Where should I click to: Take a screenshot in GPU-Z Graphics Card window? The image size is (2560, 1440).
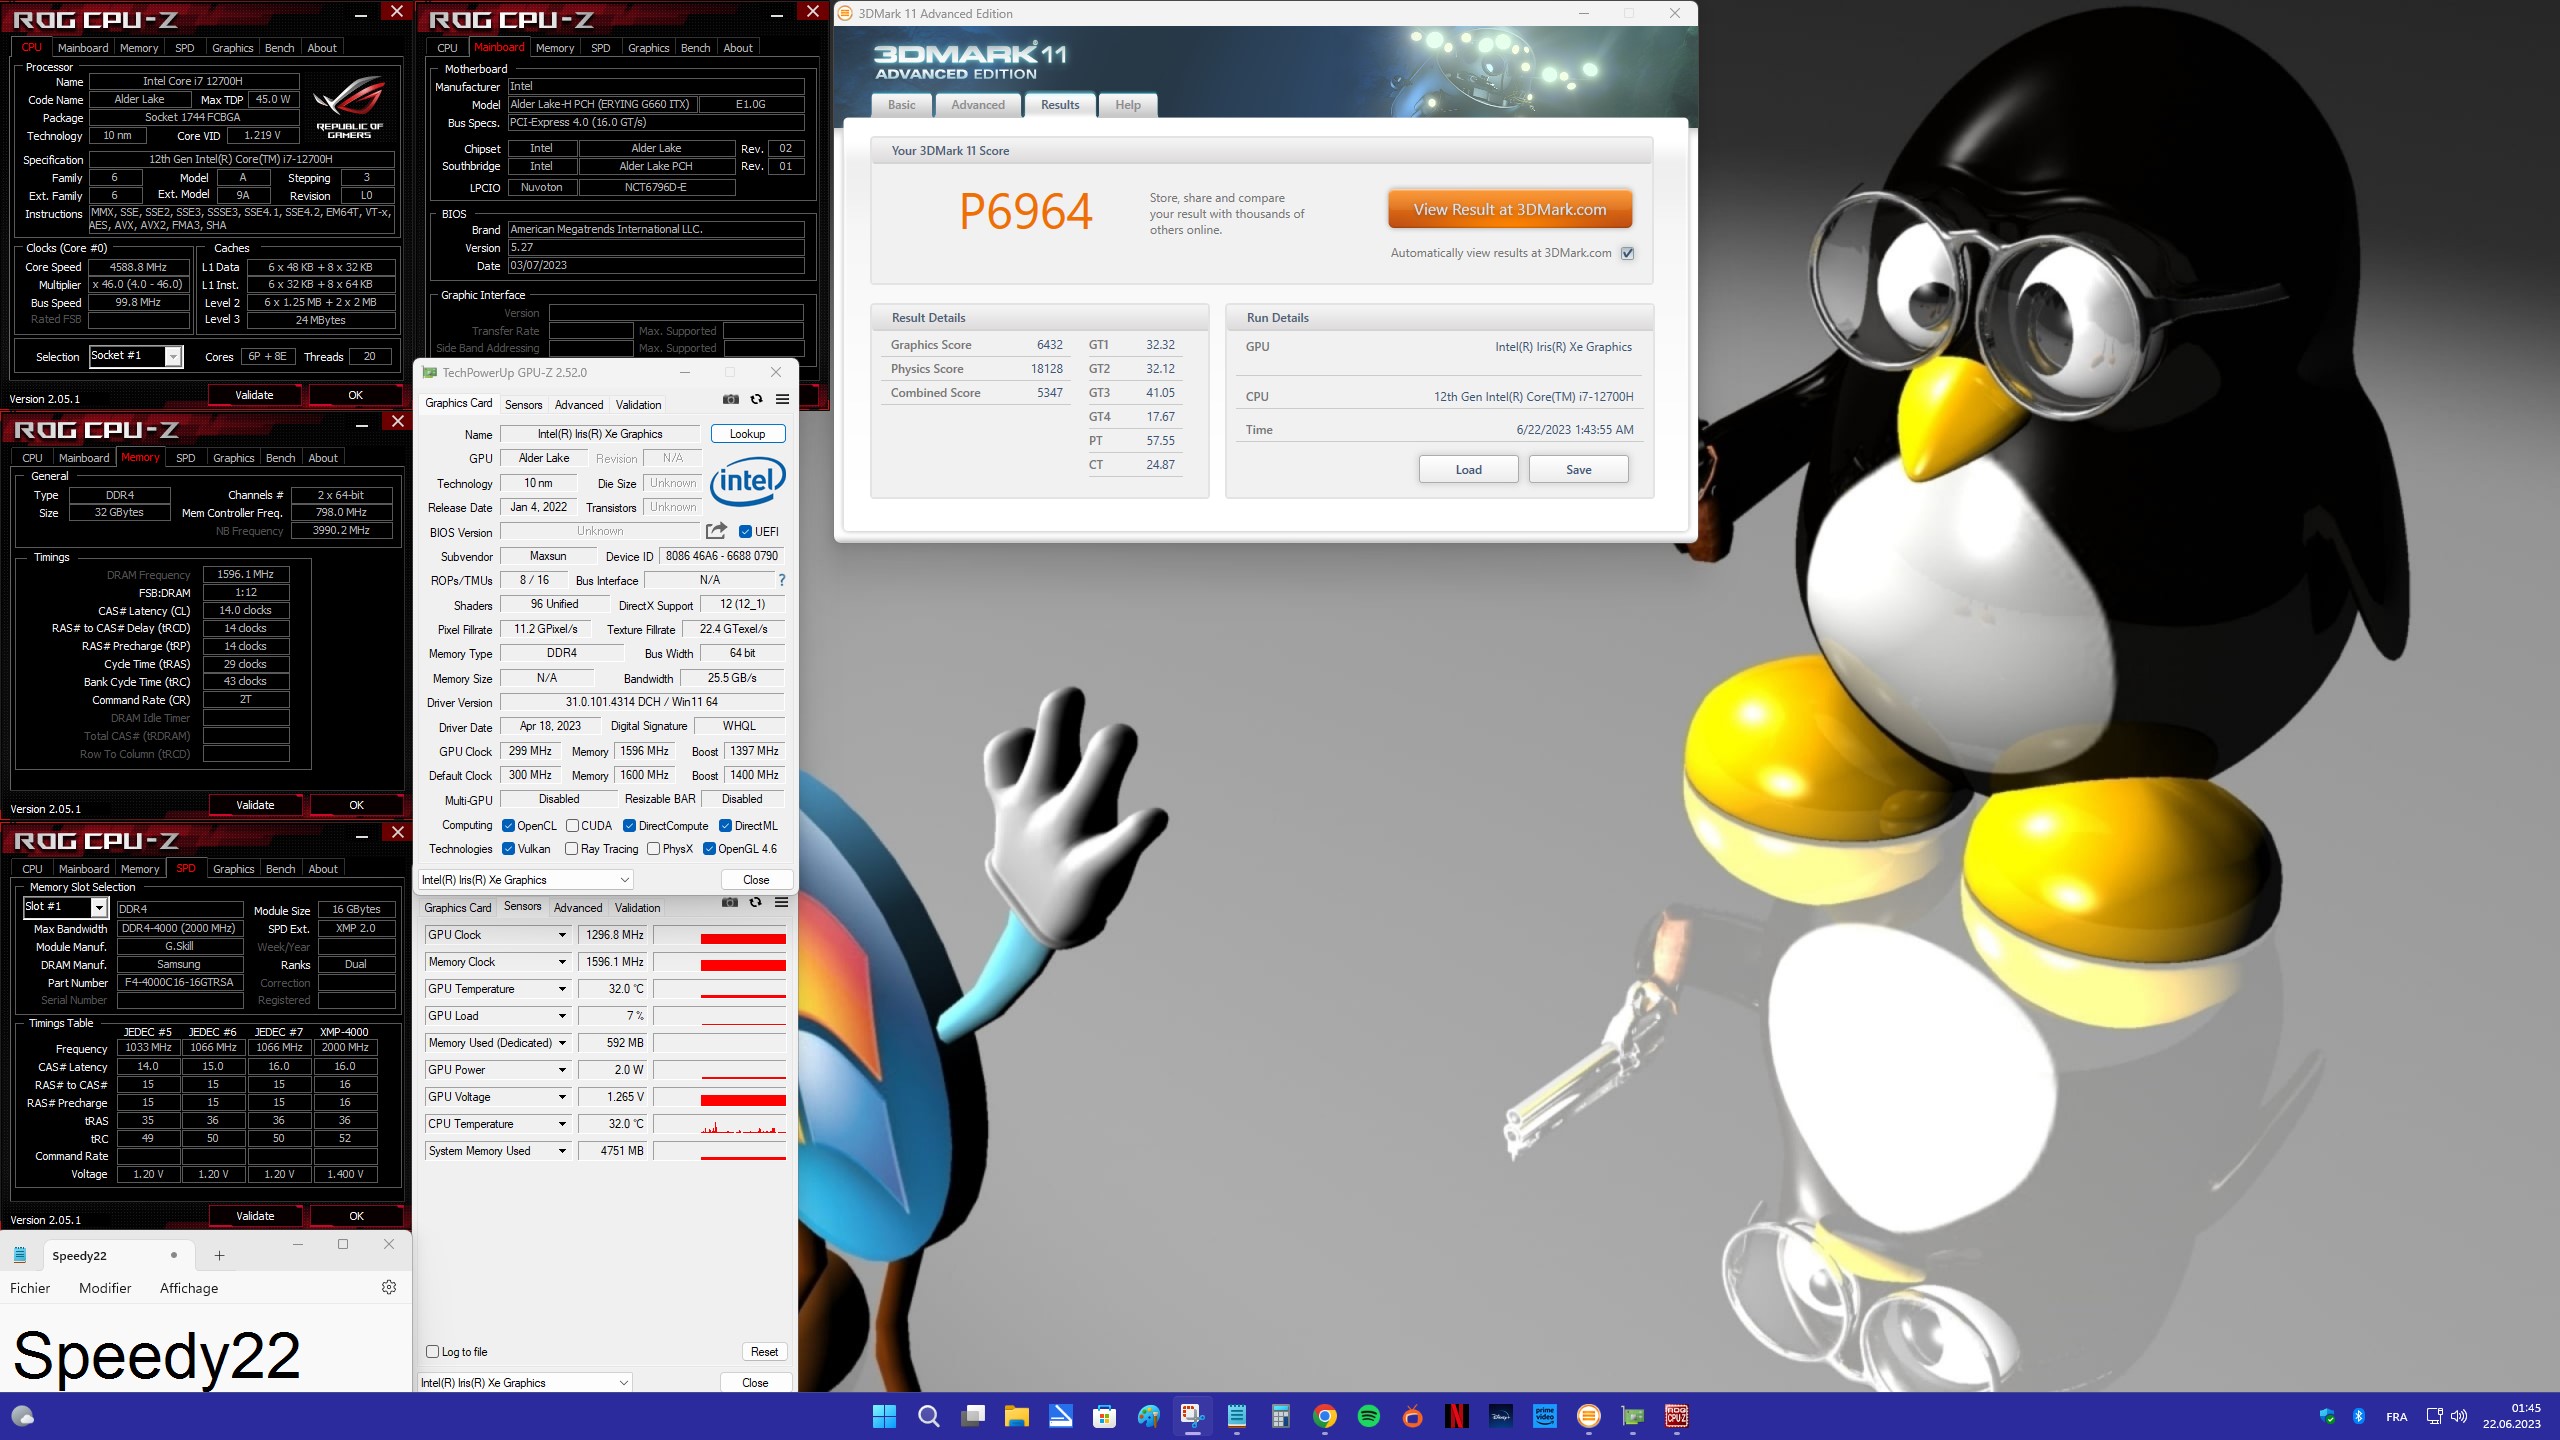click(x=731, y=399)
